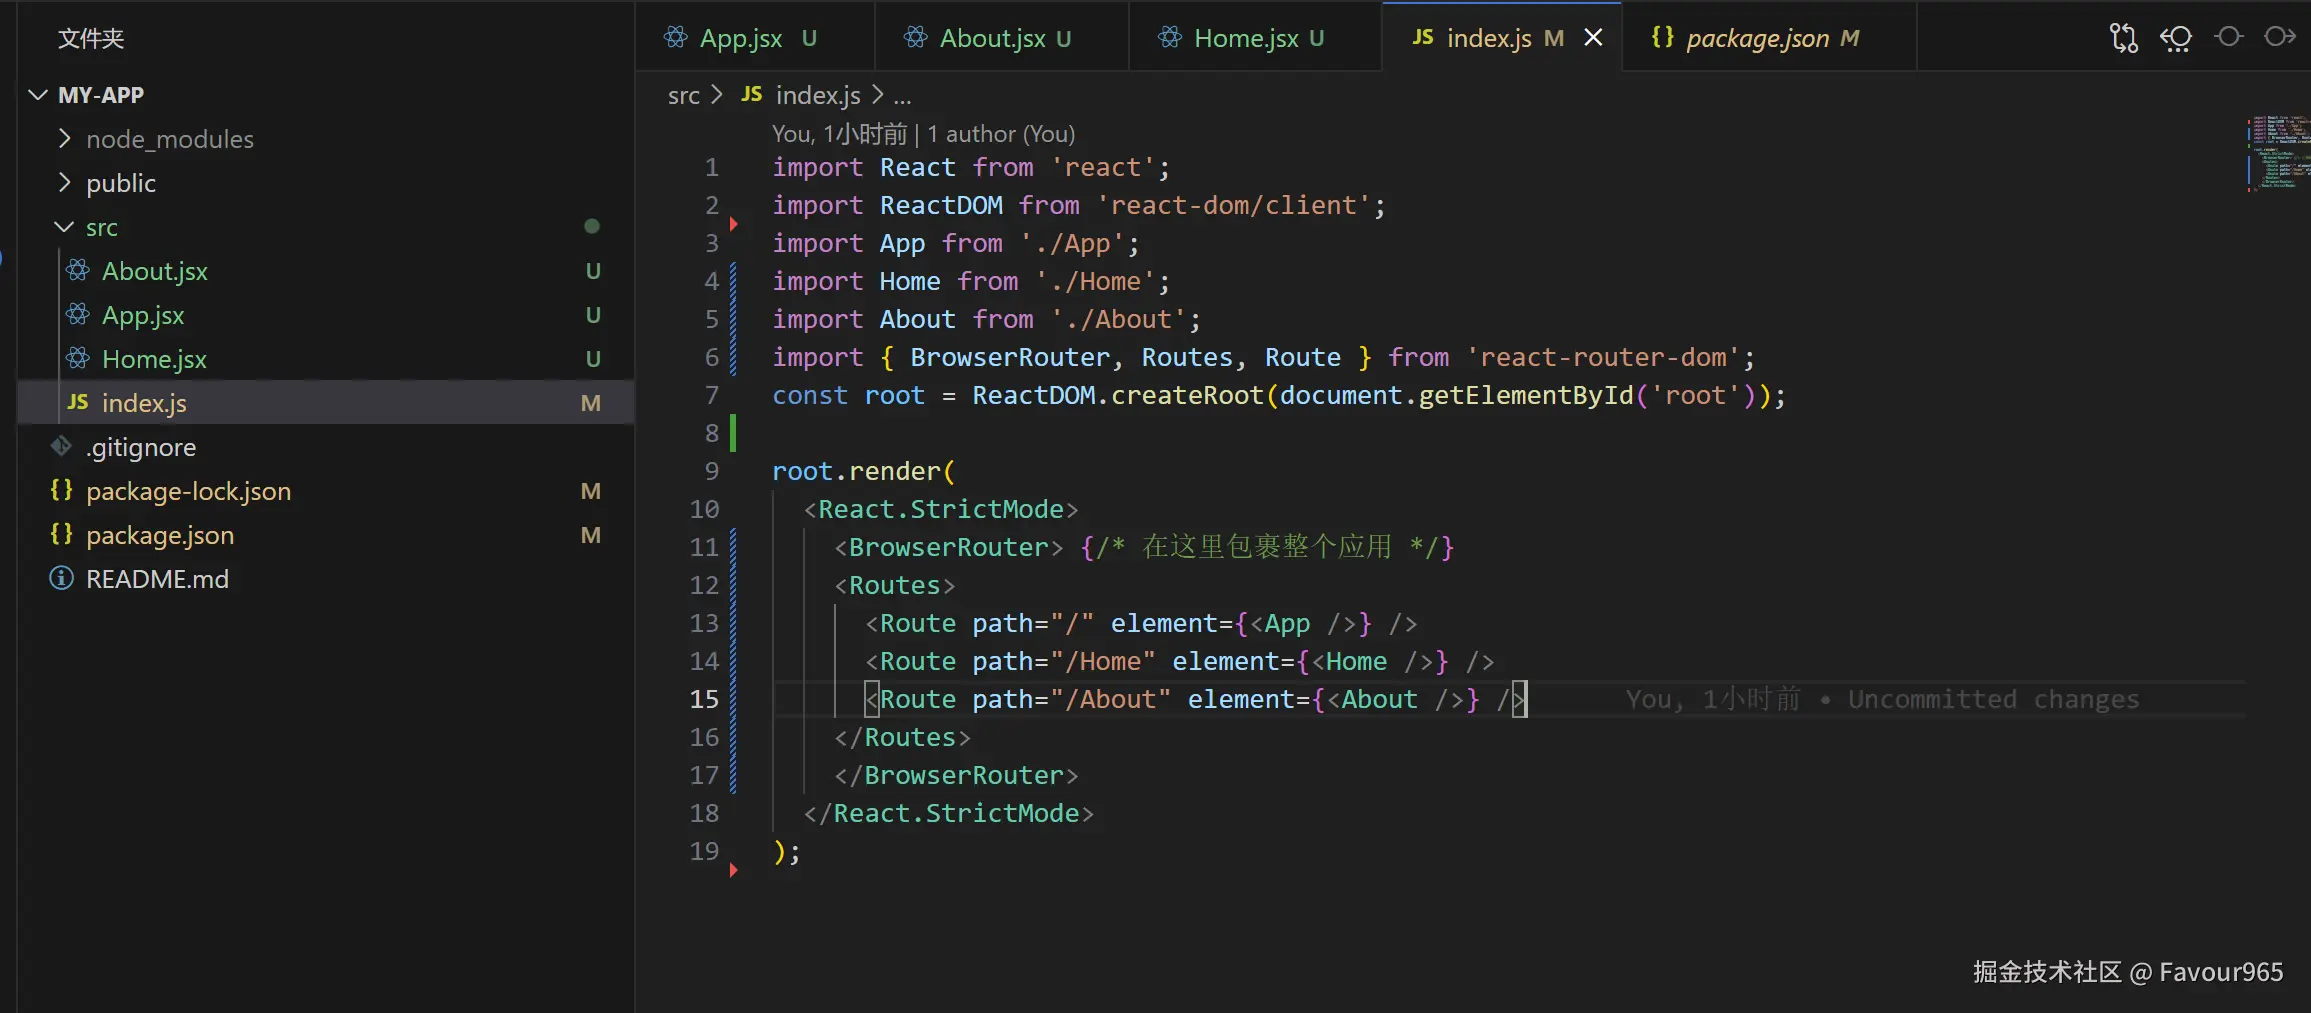2311x1013 pixels.
Task: Close the index.js editor tab
Action: (1593, 37)
